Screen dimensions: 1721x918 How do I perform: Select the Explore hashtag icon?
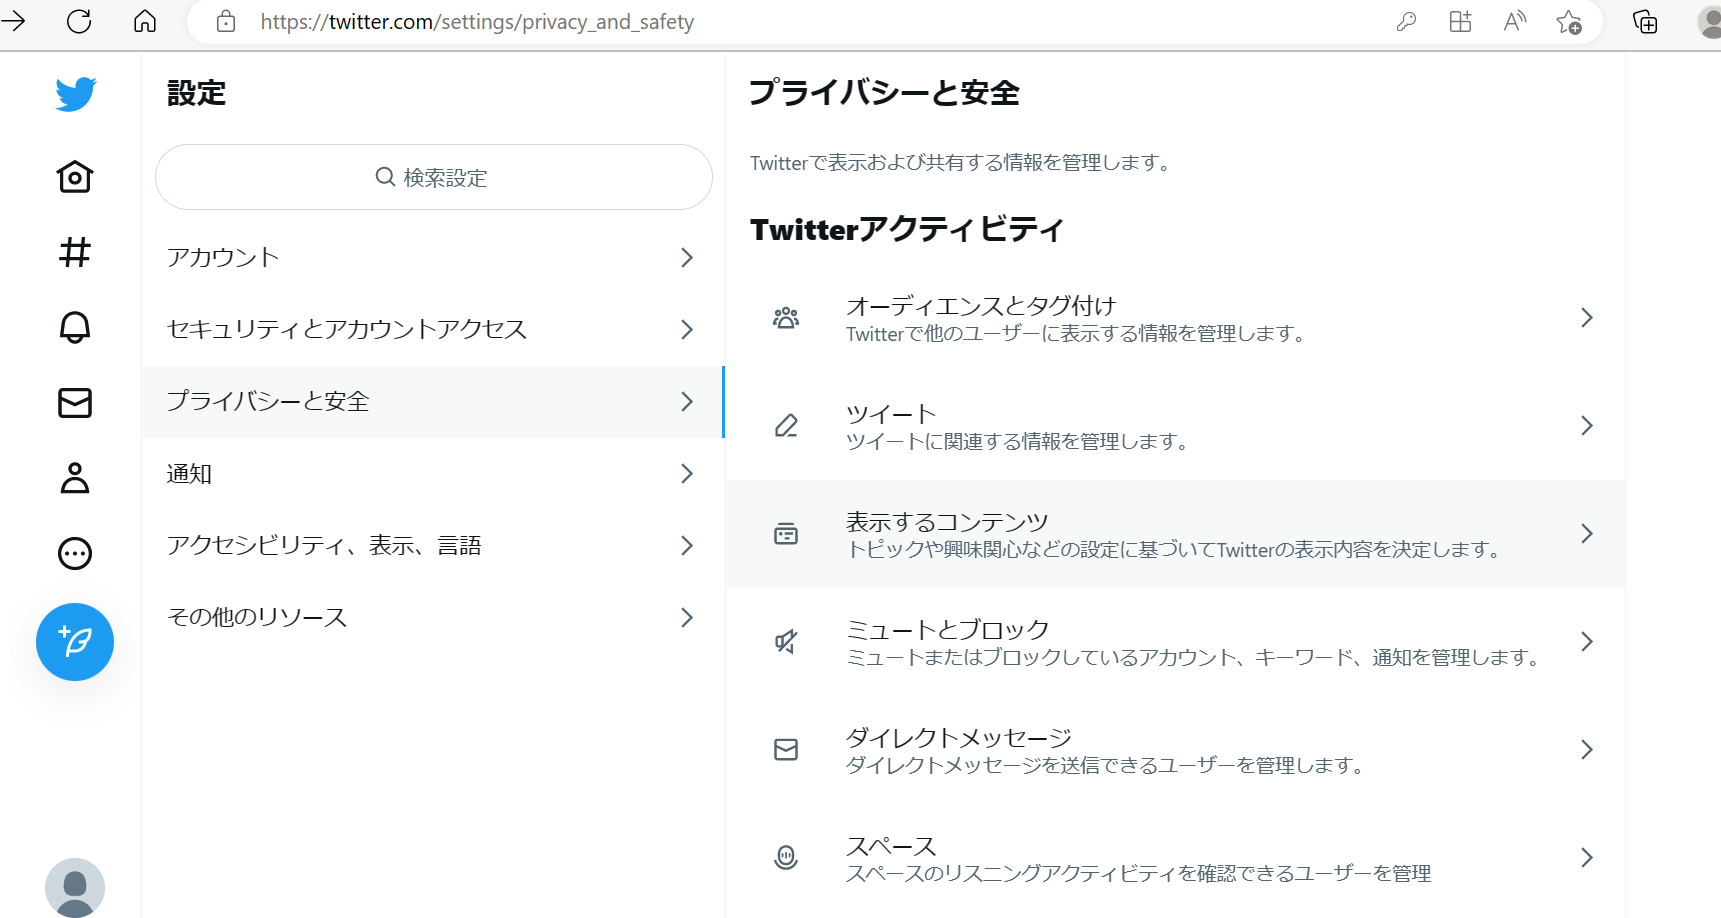pyautogui.click(x=75, y=253)
